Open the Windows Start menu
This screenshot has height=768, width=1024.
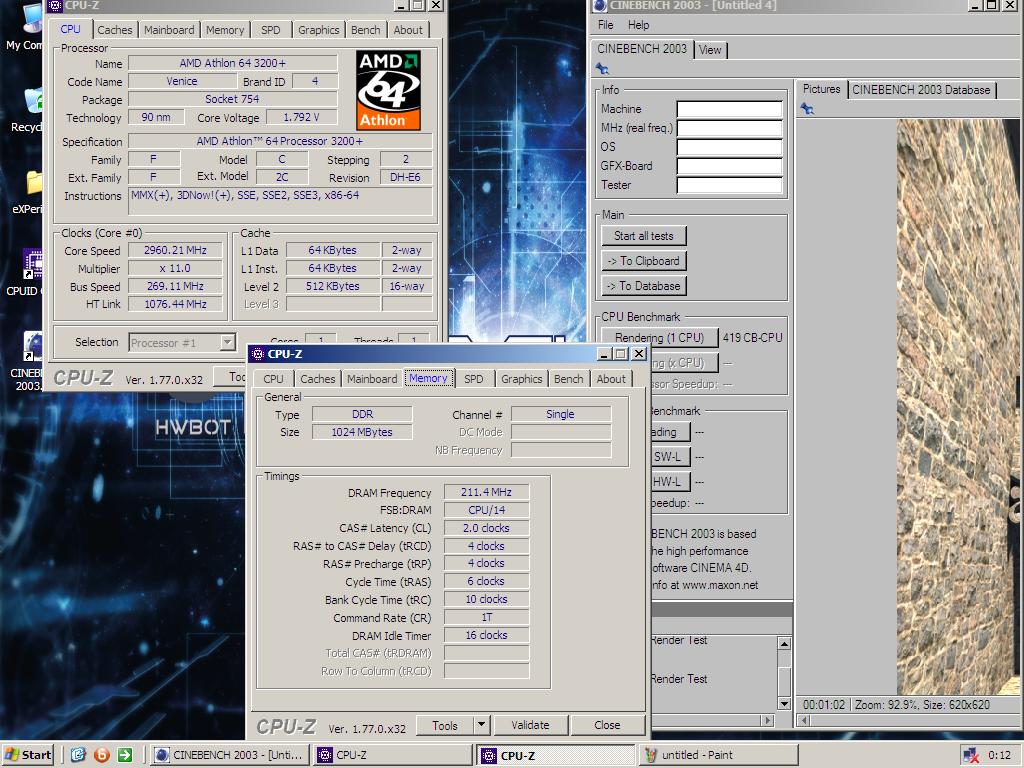coord(27,755)
